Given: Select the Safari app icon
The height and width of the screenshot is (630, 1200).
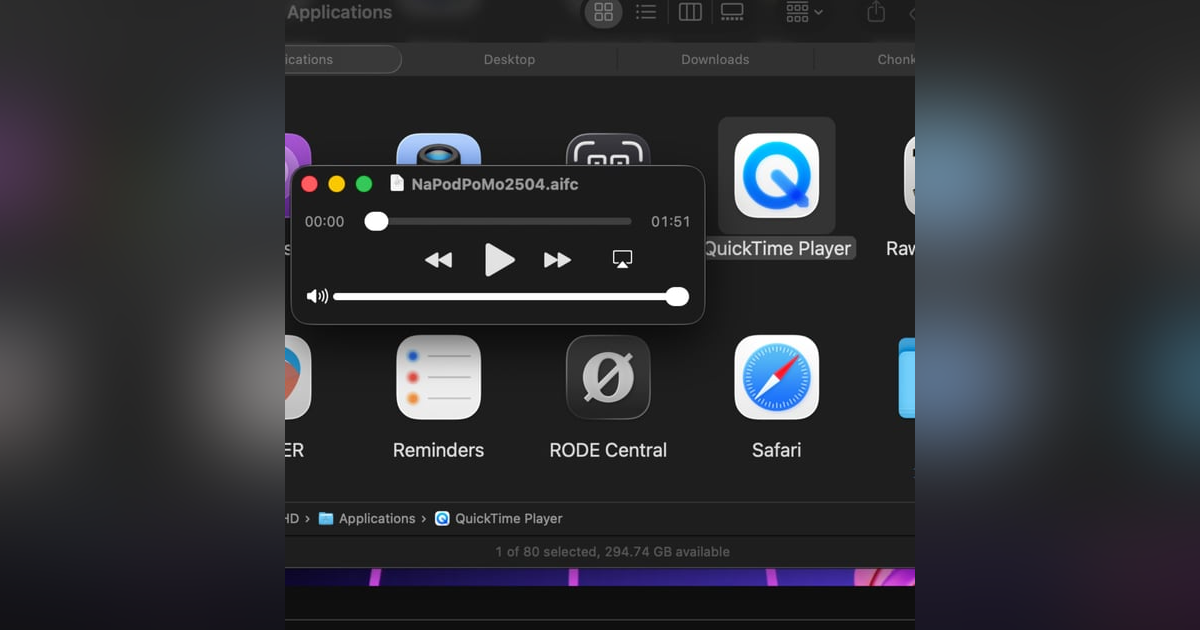Looking at the screenshot, I should (x=776, y=378).
